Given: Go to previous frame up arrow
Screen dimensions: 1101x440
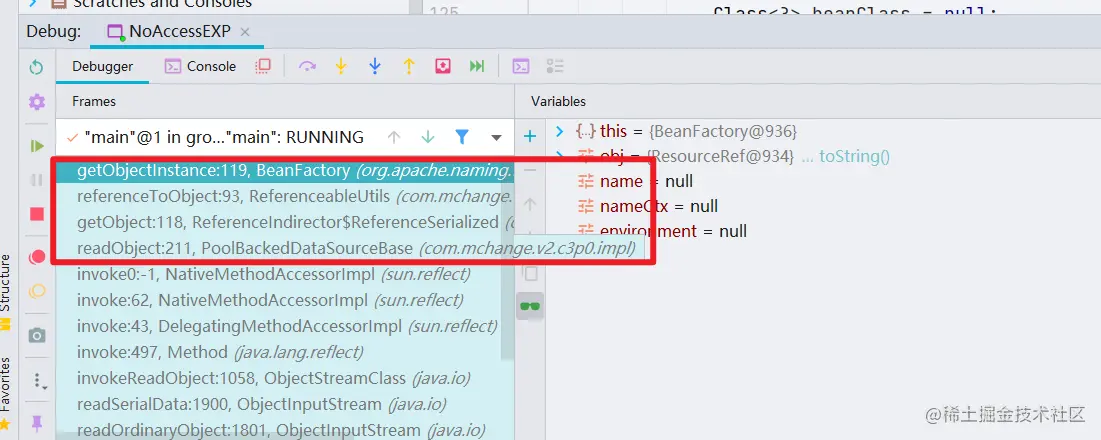Looking at the screenshot, I should point(394,137).
